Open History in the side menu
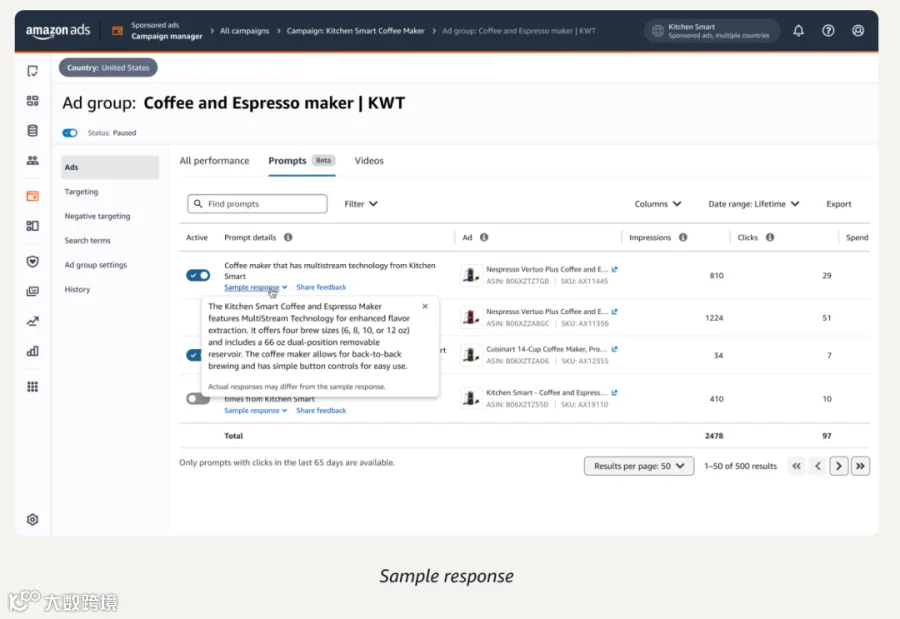Image resolution: width=900 pixels, height=619 pixels. (77, 289)
